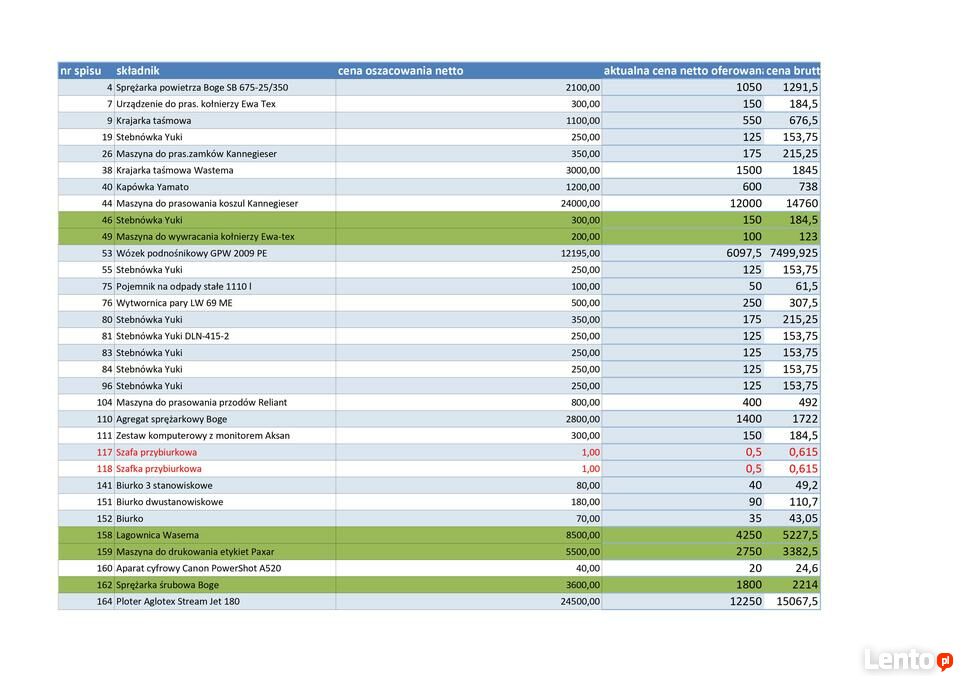The image size is (962, 680).
Task: Select "Maszyna do prasowania przodów Reliant"
Action: 201,403
